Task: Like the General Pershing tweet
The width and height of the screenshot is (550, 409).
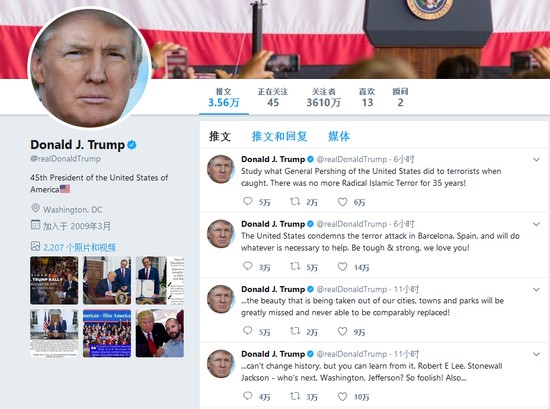Action: click(x=342, y=202)
